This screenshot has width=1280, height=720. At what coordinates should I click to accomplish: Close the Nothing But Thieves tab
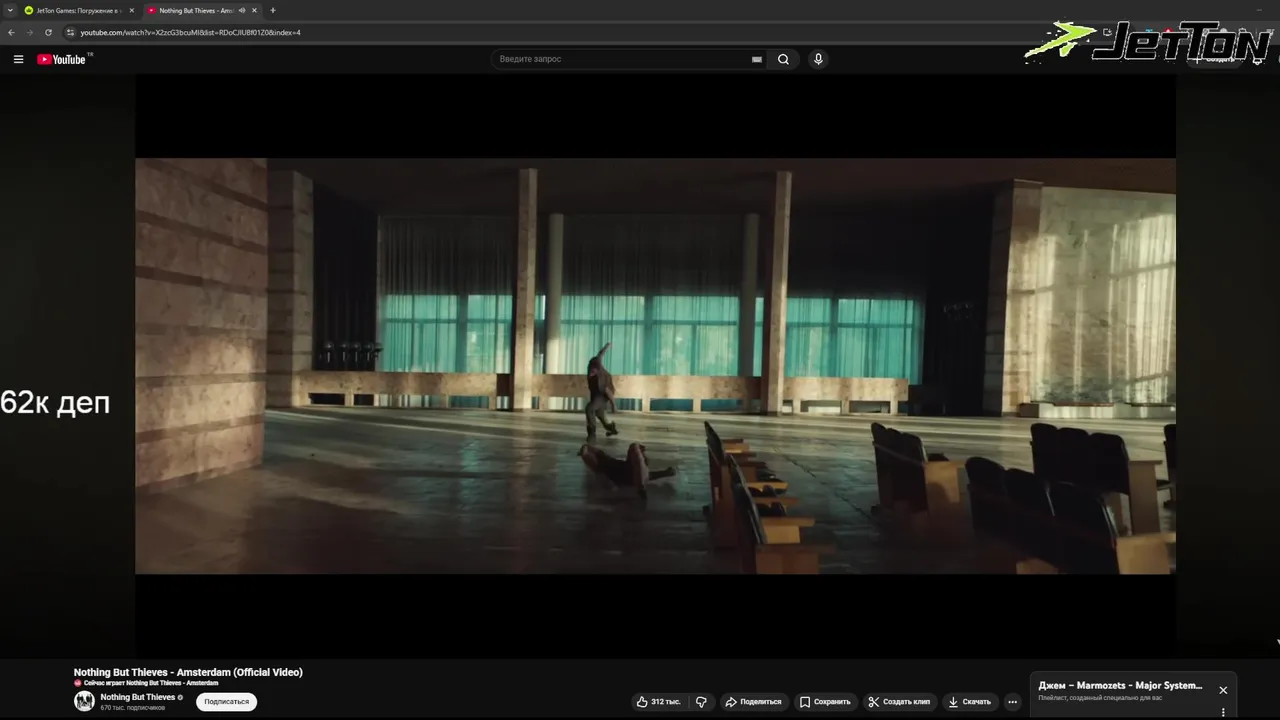pos(254,10)
